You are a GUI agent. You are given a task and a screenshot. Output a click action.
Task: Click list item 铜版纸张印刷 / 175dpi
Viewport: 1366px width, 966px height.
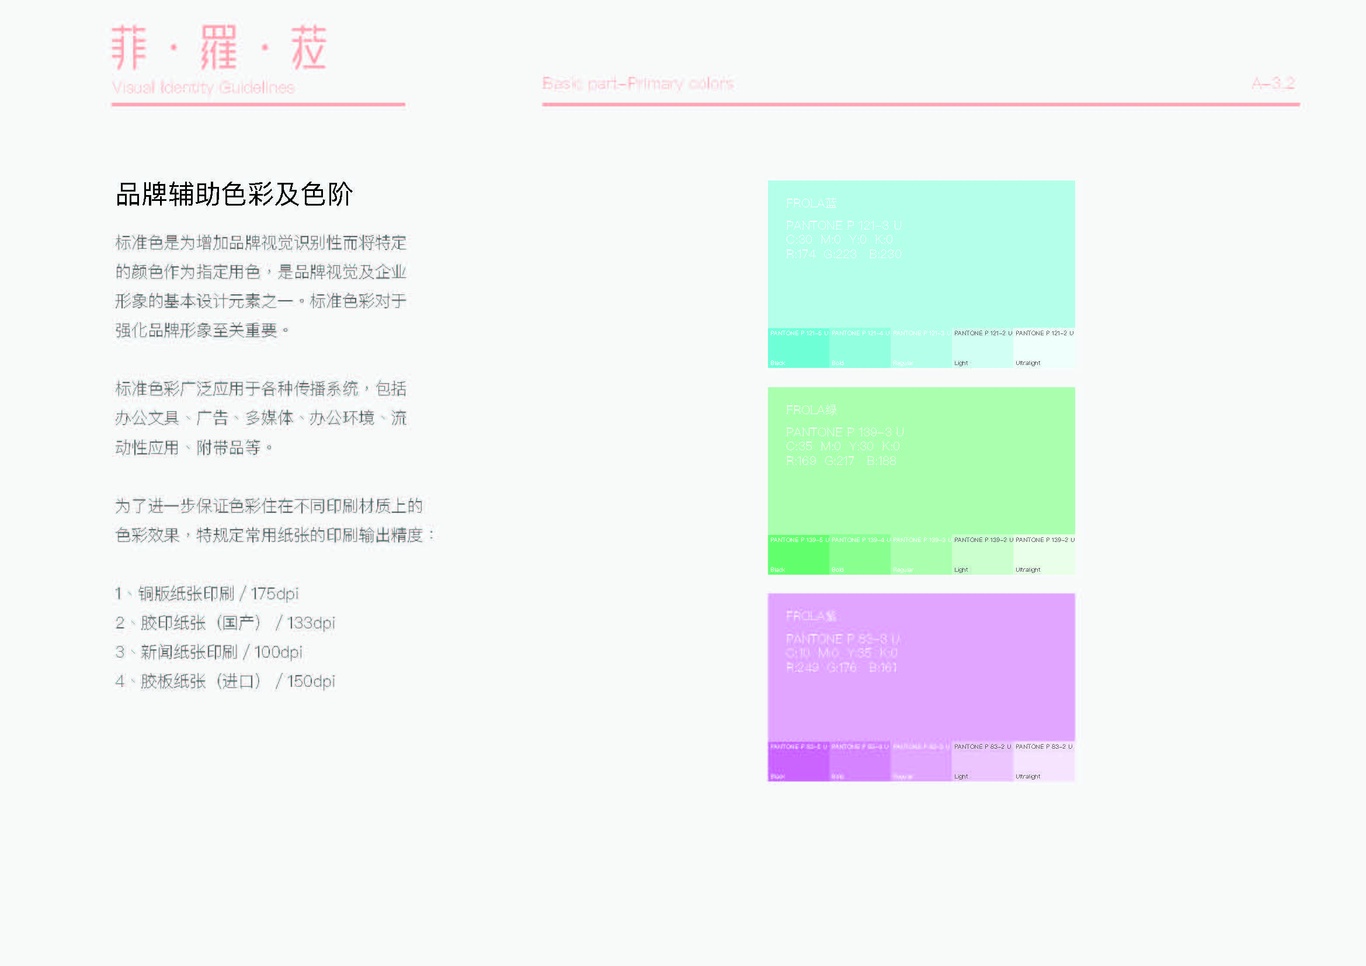pyautogui.click(x=207, y=593)
